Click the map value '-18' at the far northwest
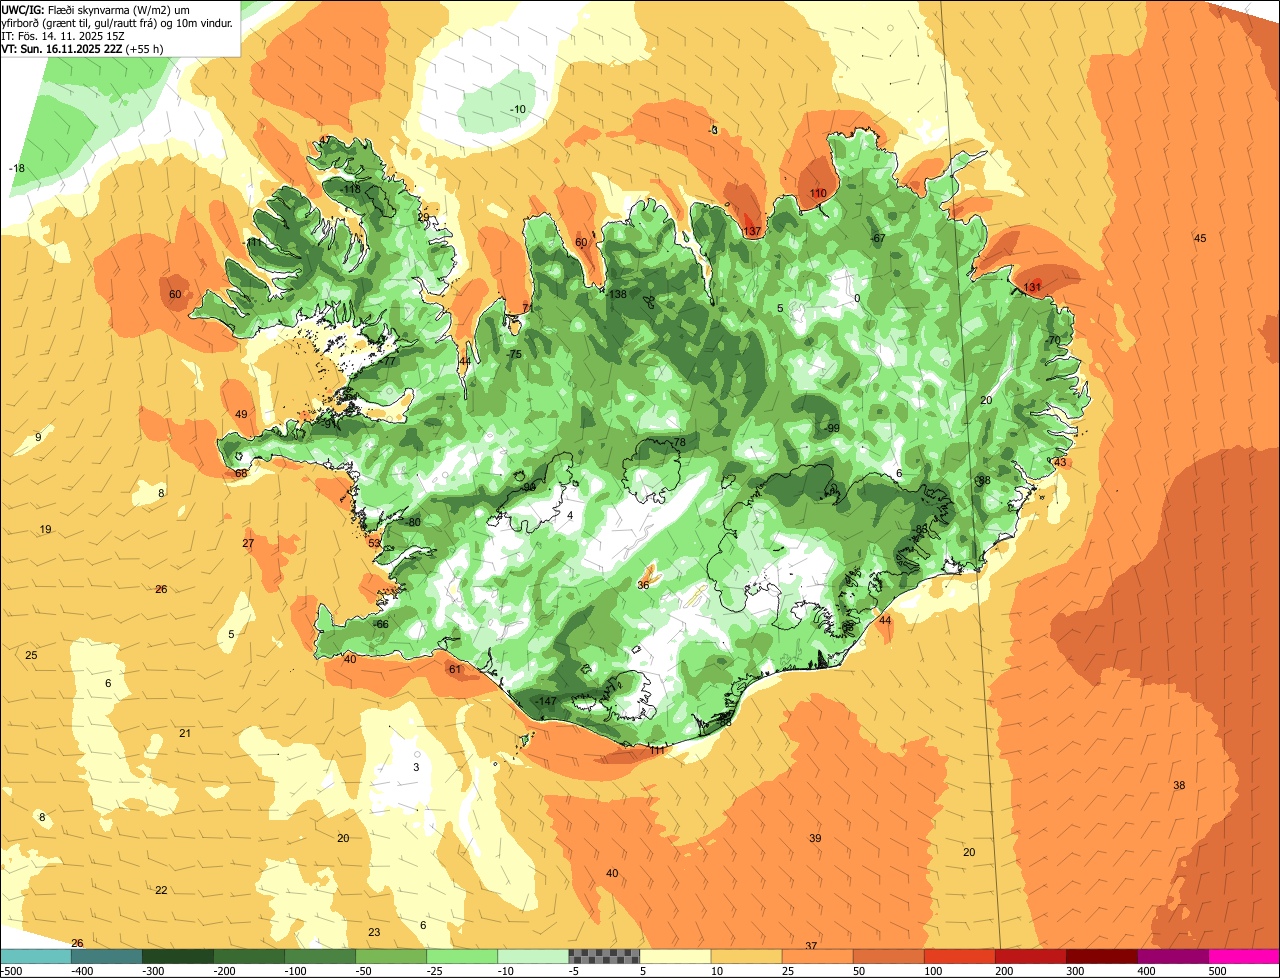The height and width of the screenshot is (978, 1280). click(x=17, y=168)
